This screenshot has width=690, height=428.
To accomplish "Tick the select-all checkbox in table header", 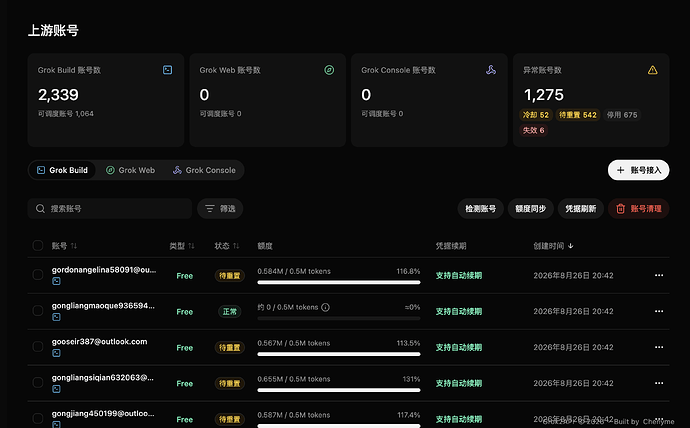I will tap(38, 245).
